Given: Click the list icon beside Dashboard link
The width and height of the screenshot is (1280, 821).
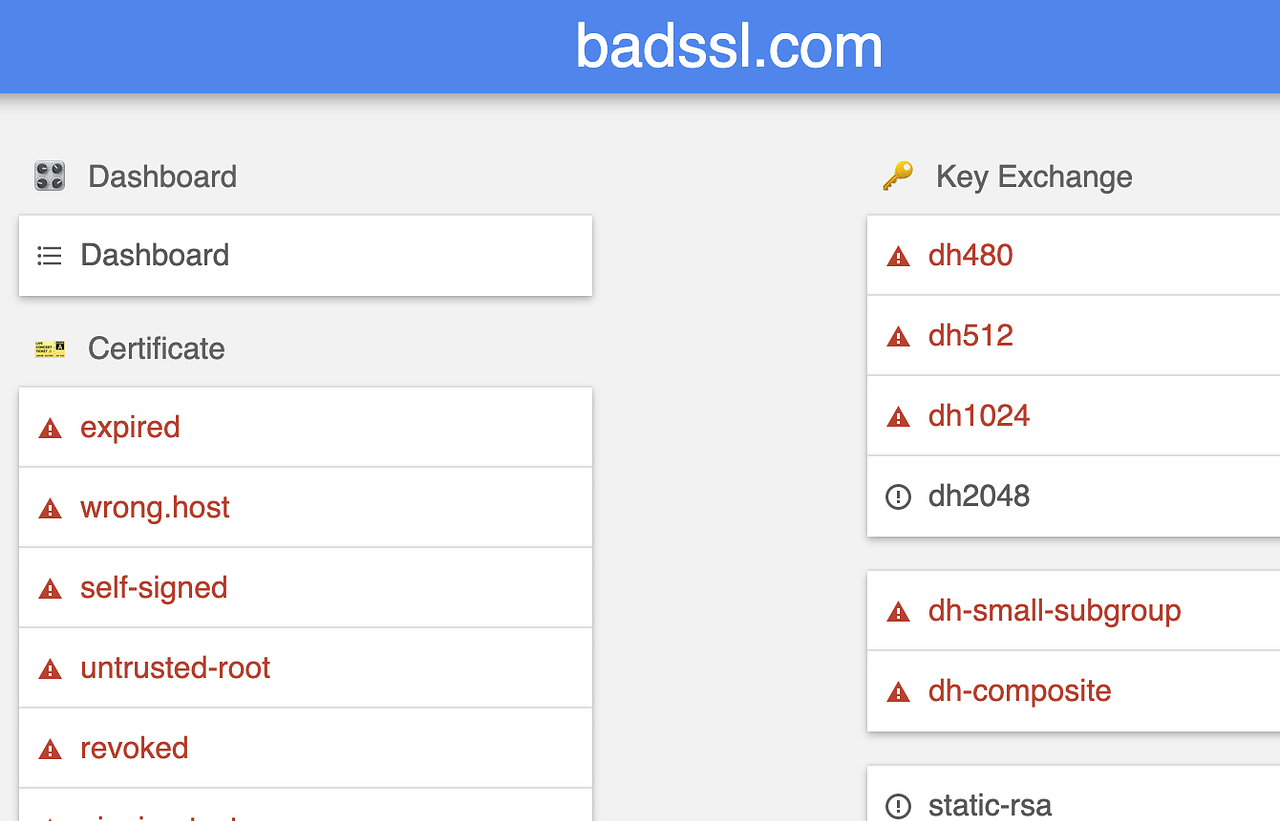Looking at the screenshot, I should coord(49,256).
